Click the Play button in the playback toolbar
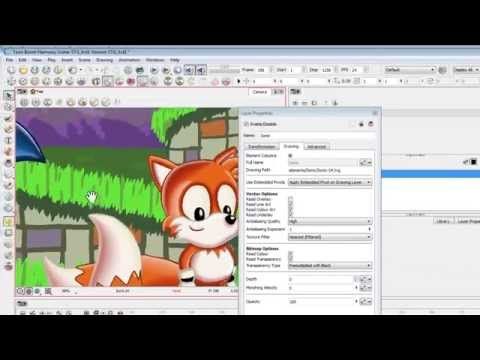This screenshot has width=480, height=360. [154, 70]
